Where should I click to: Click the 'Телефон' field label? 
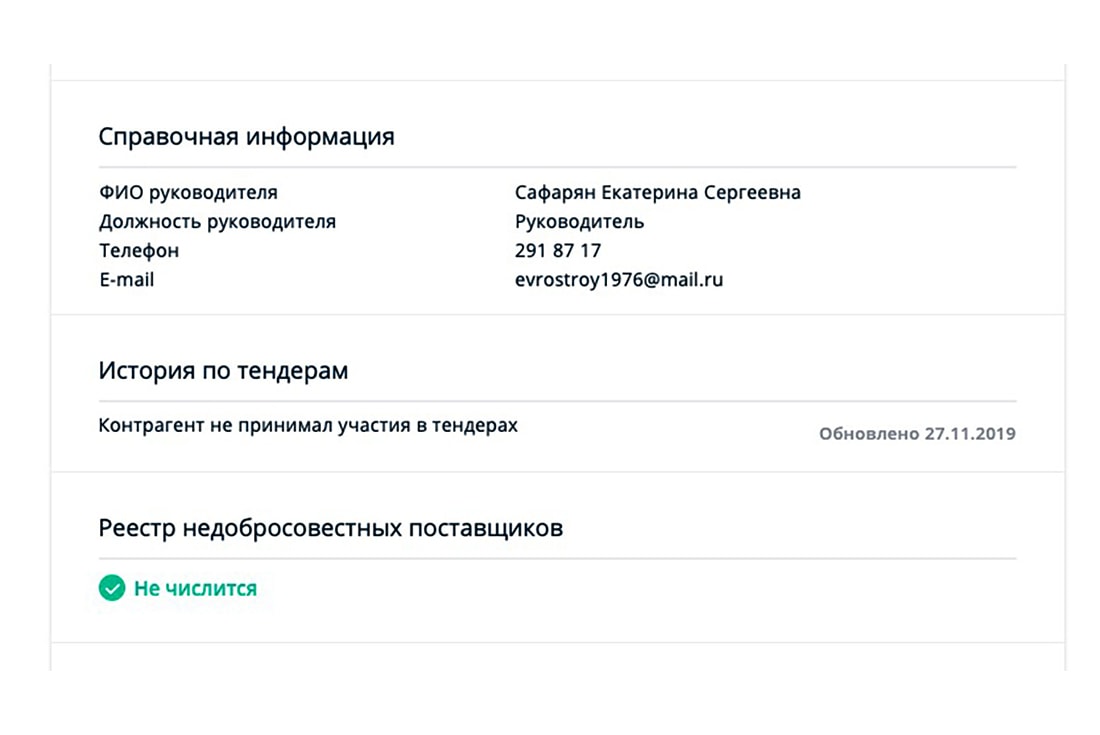[139, 251]
